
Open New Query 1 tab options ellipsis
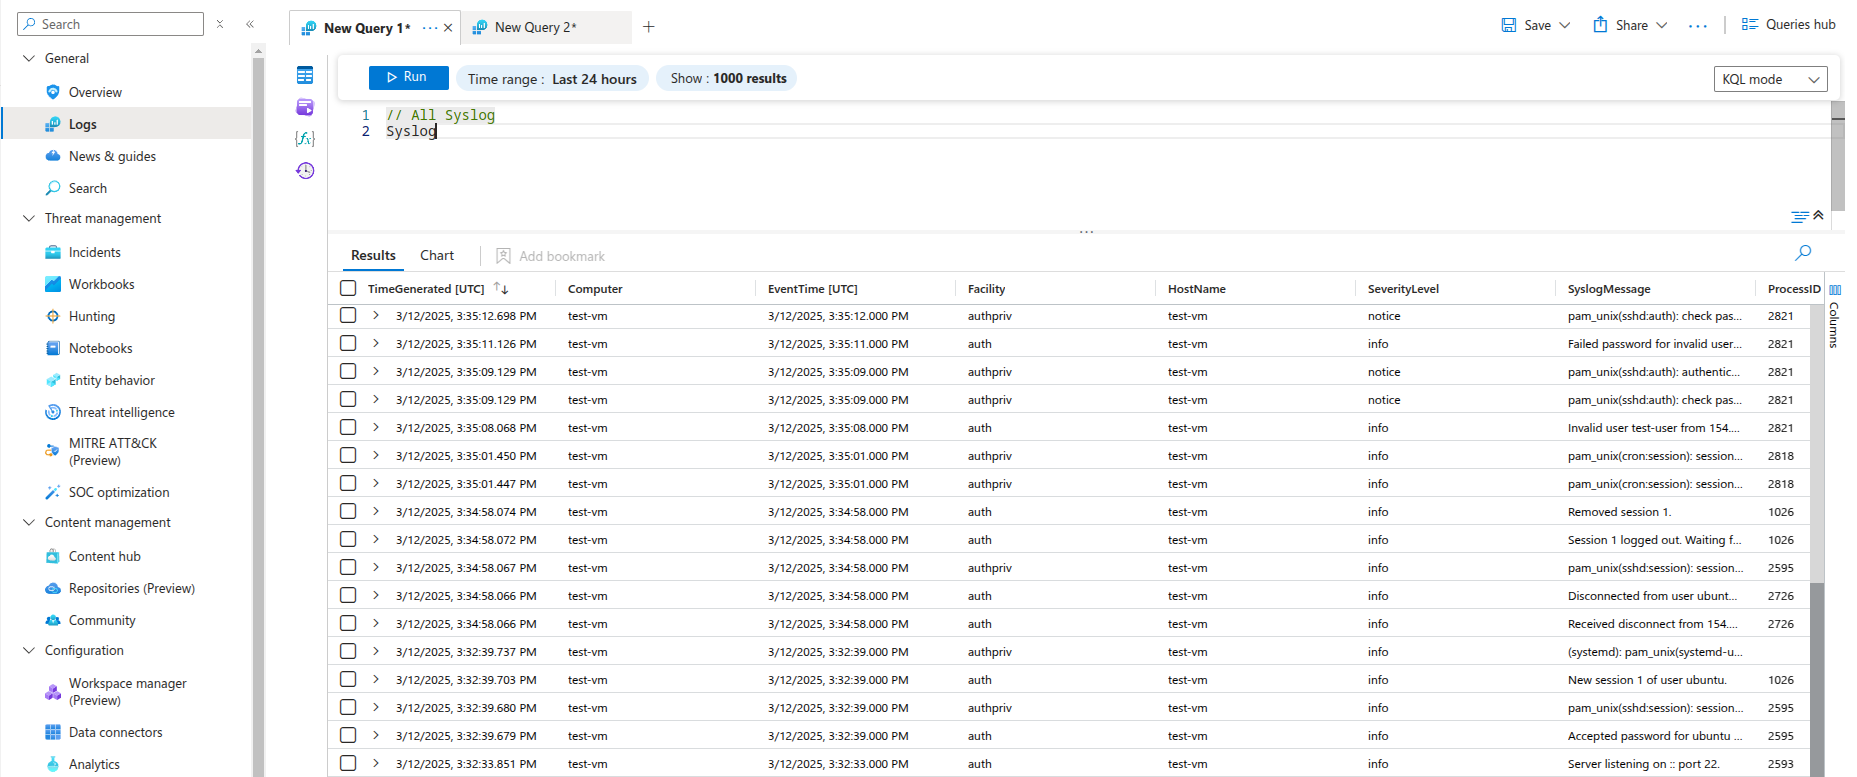coord(430,28)
